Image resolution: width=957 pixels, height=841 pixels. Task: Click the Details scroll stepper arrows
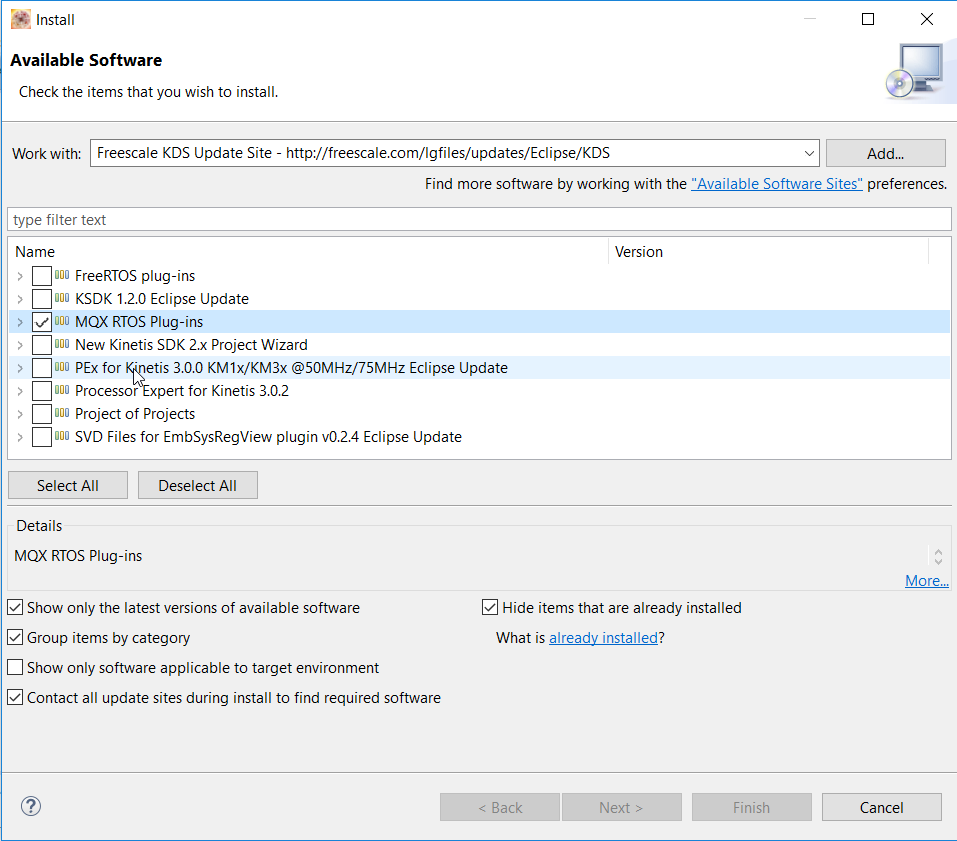point(938,556)
